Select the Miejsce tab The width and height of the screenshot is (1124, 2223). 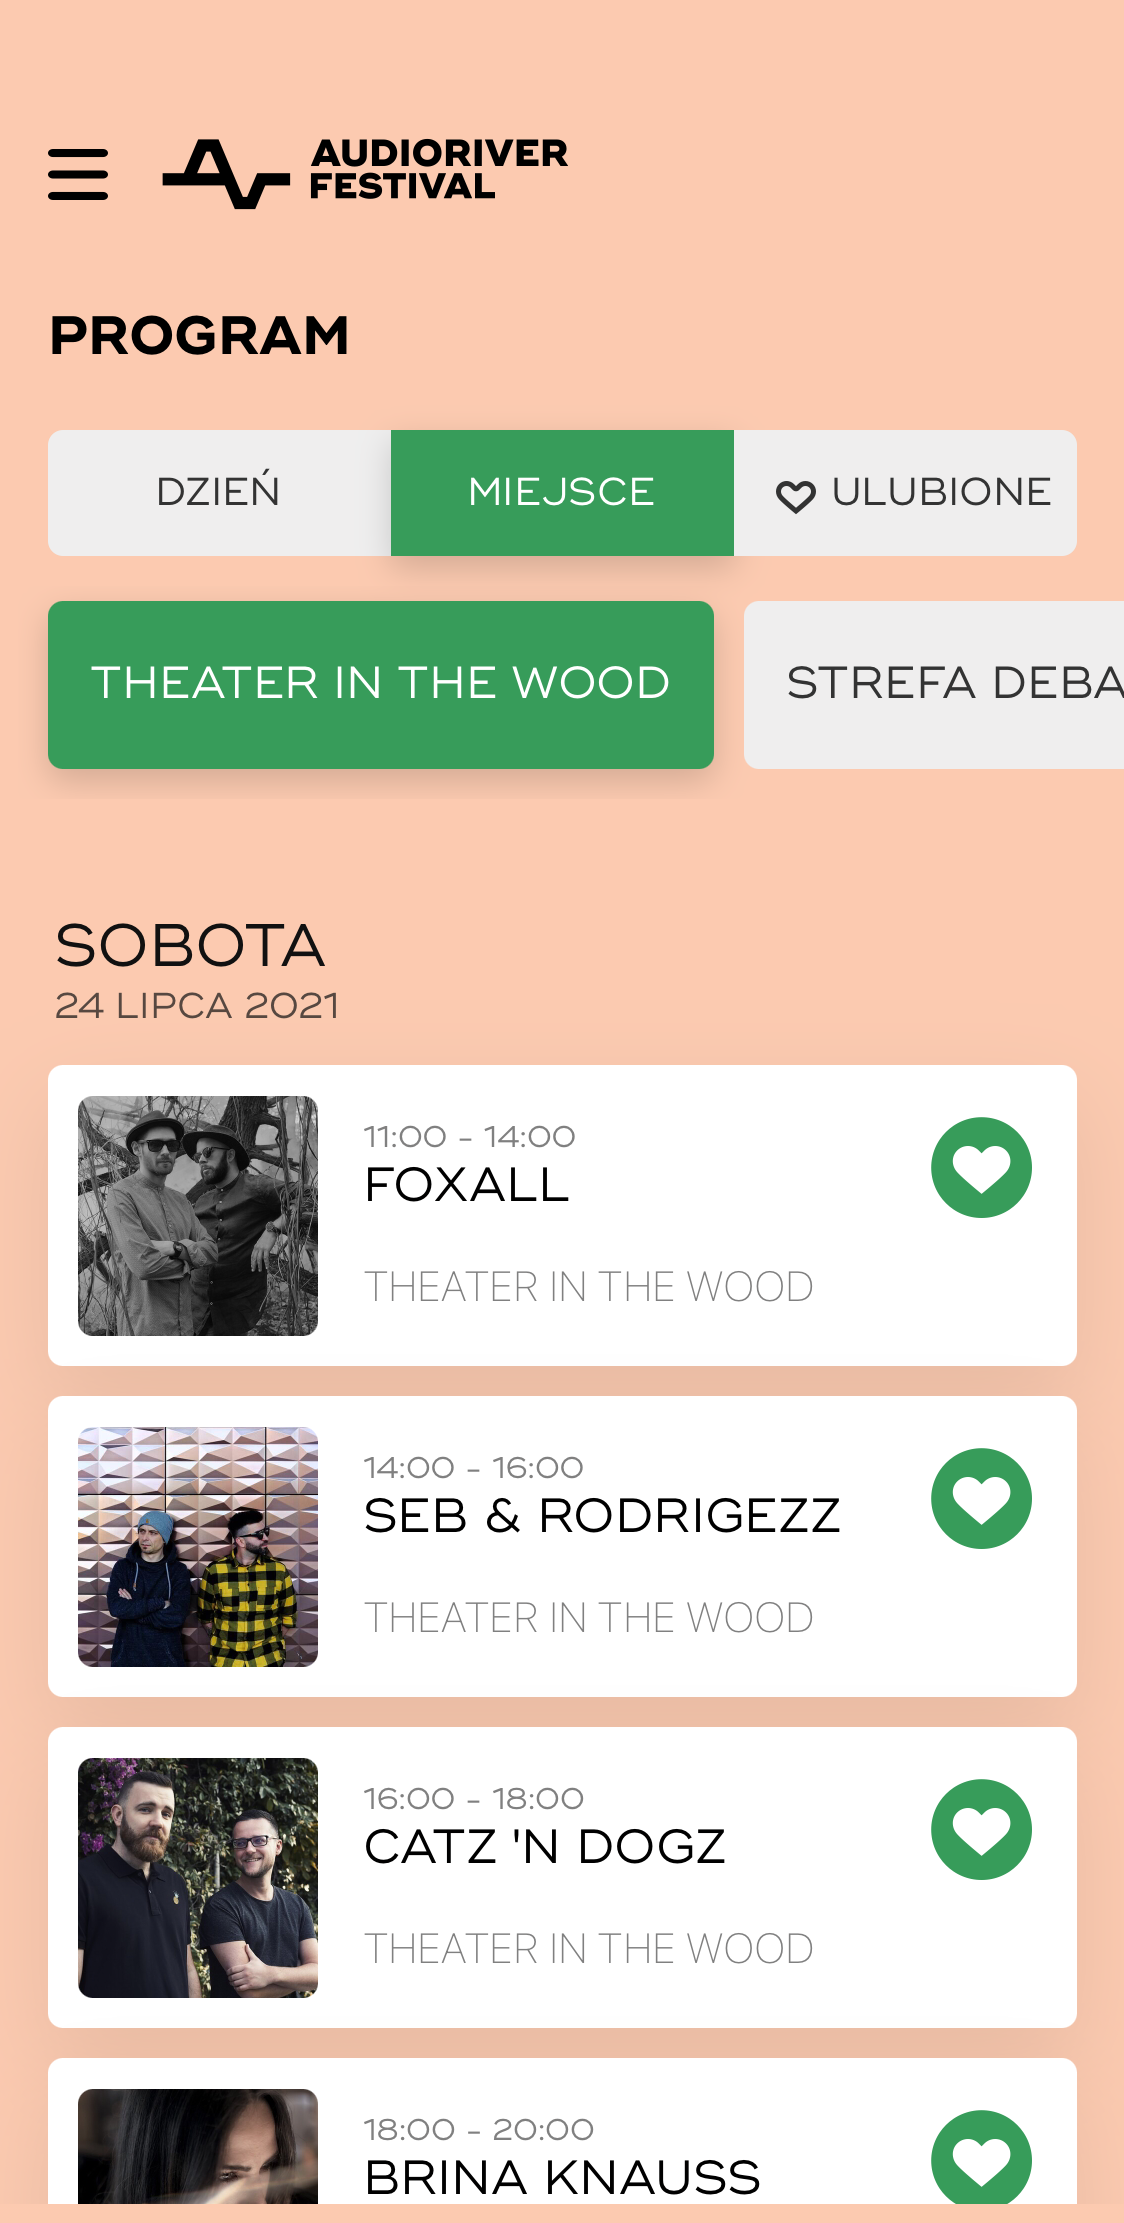point(562,492)
